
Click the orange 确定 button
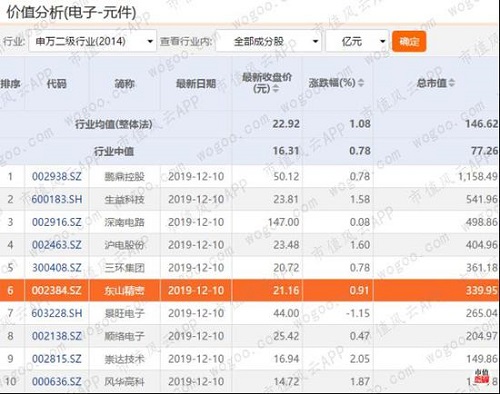[x=409, y=41]
